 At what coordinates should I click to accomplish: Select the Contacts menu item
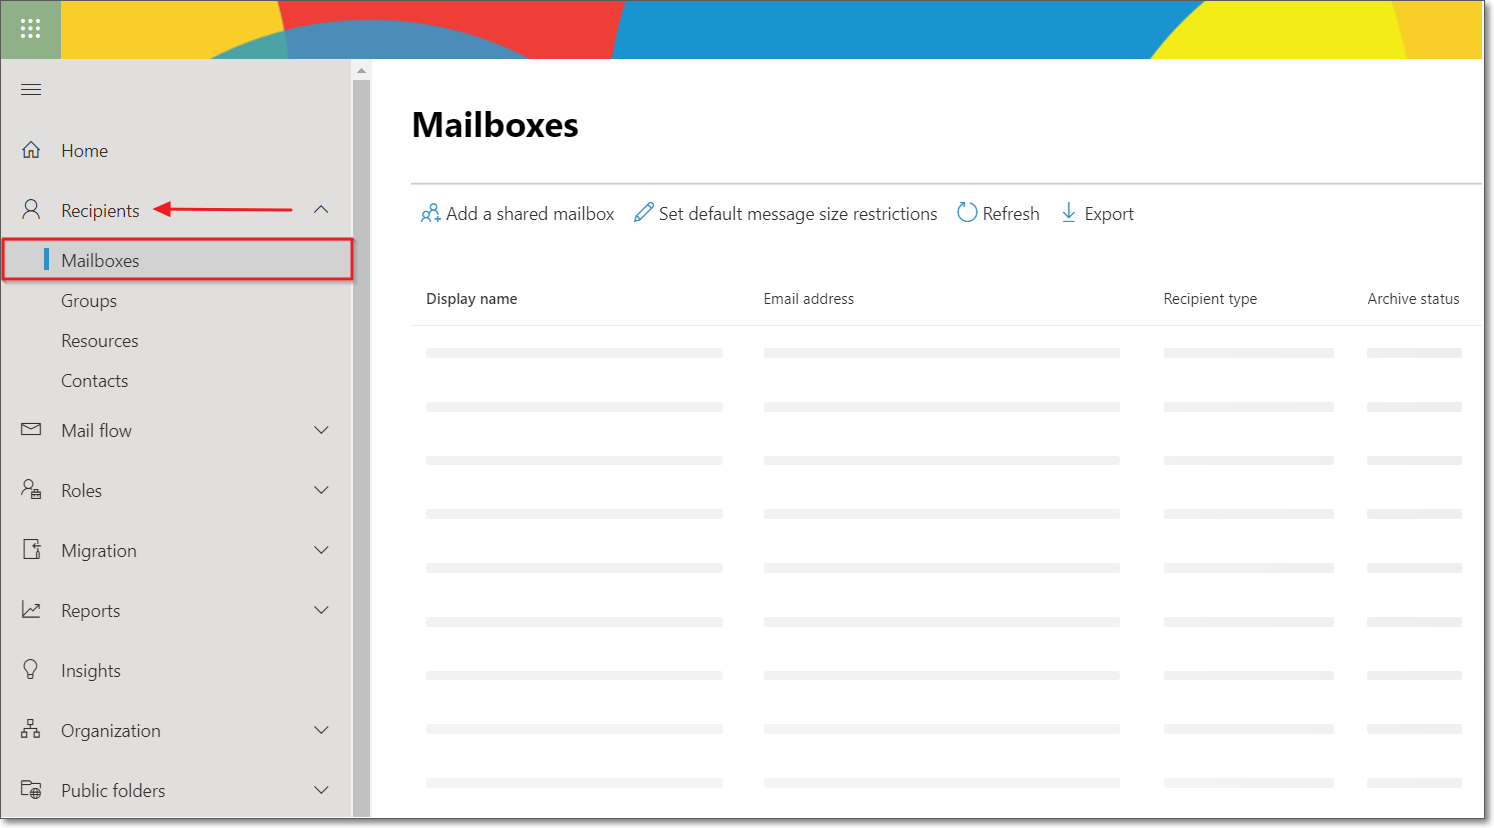click(x=95, y=380)
